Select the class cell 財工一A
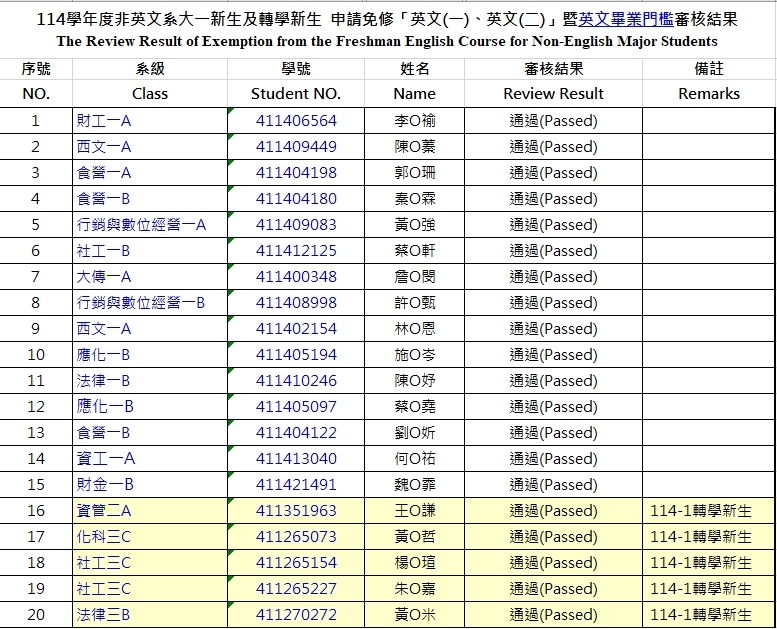 [105, 121]
